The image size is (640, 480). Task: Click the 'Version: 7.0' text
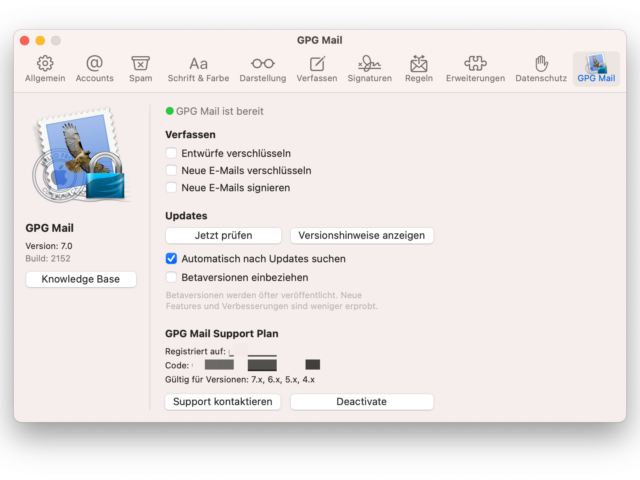tap(49, 246)
